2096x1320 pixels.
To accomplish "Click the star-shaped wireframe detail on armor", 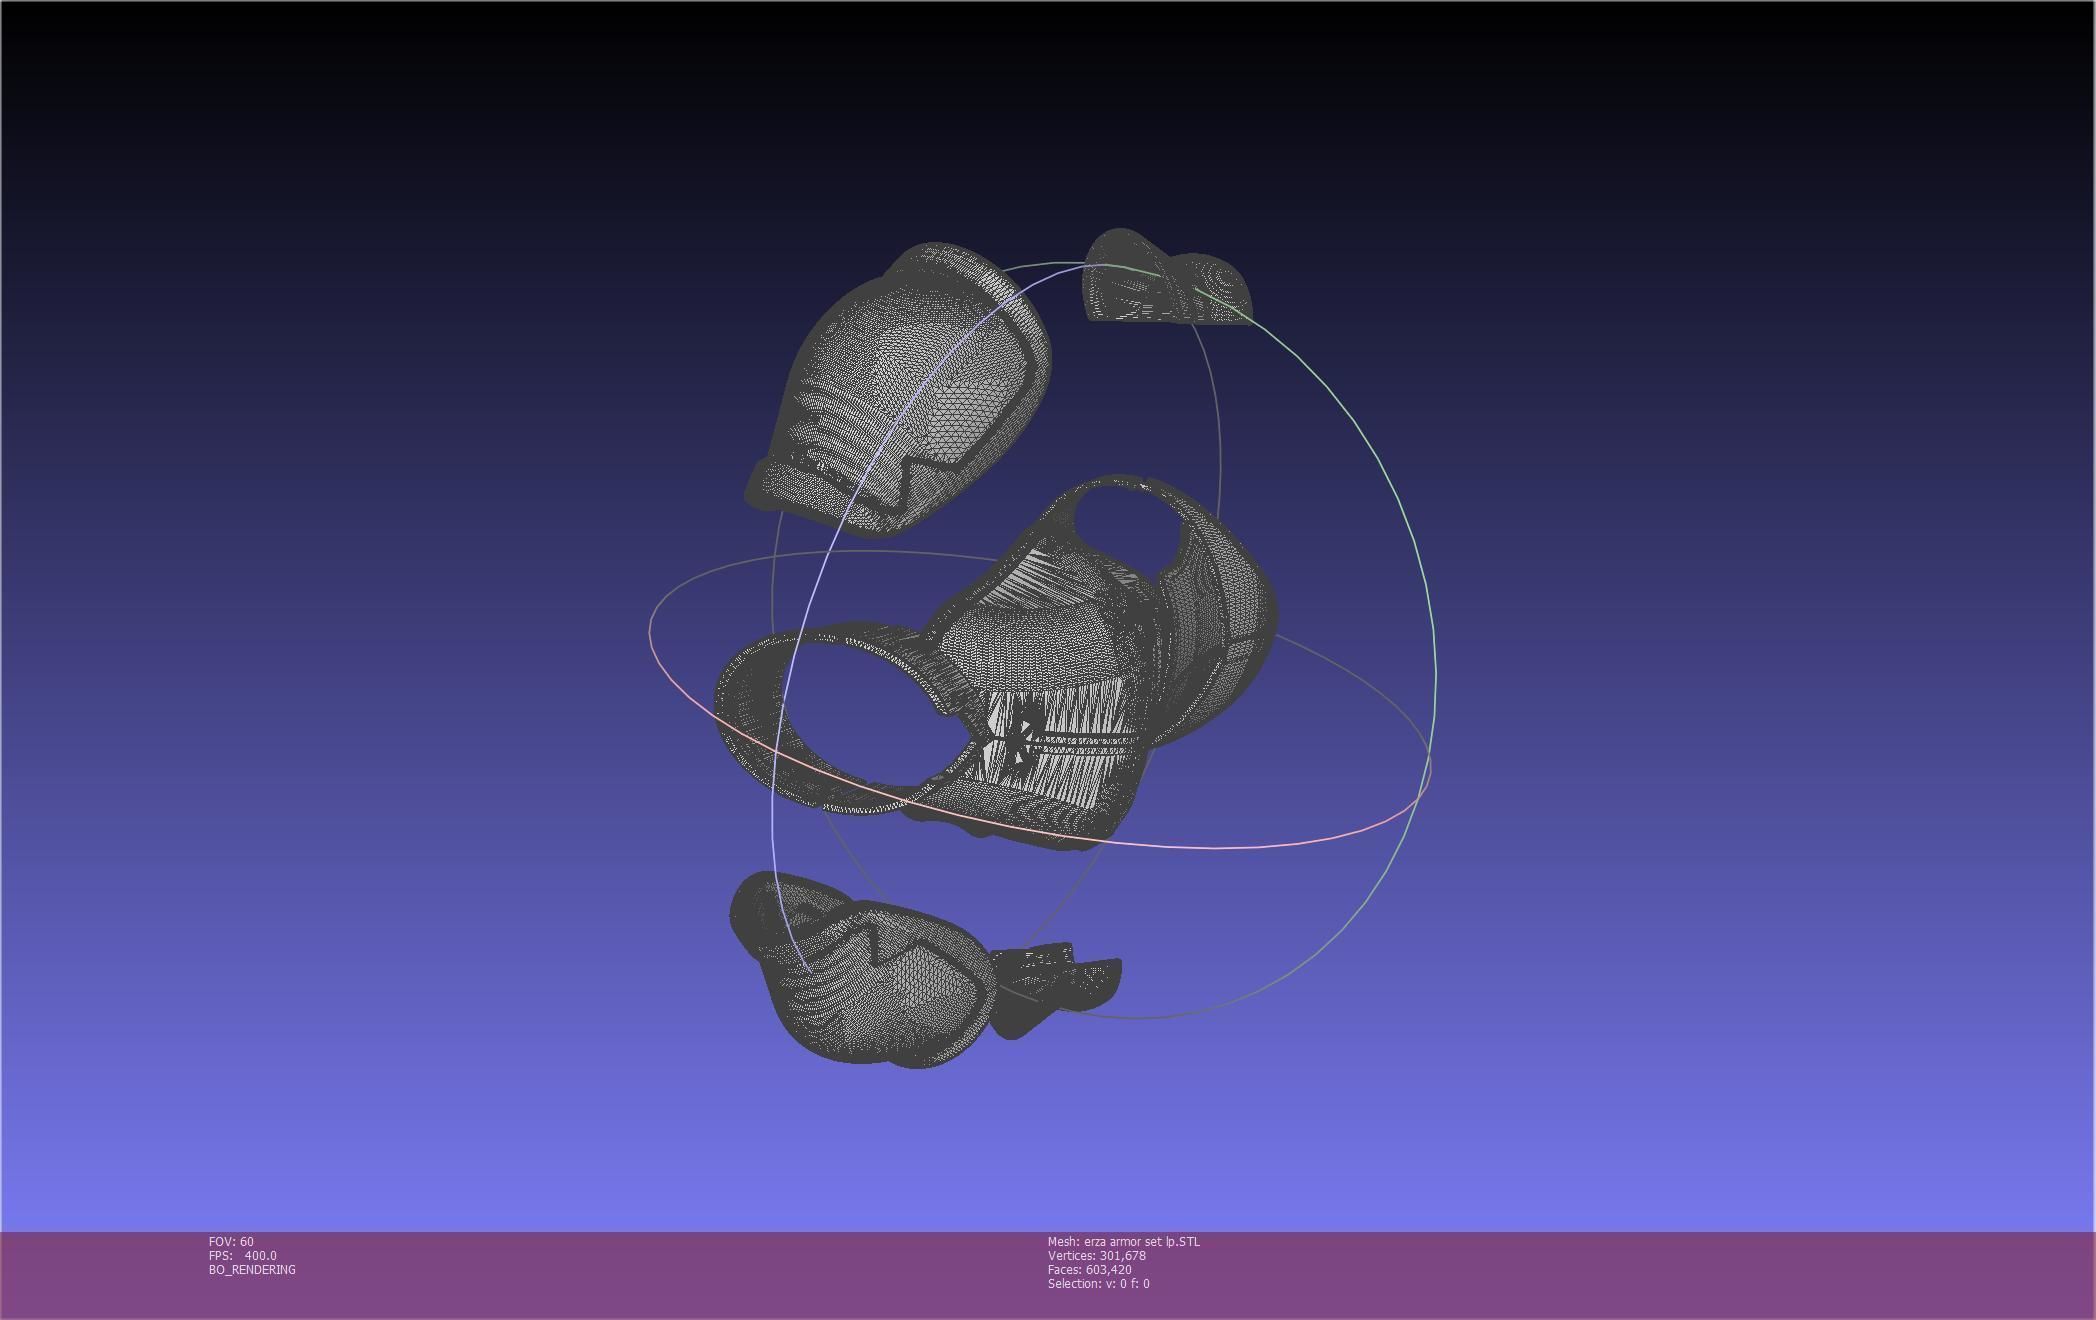I will pos(1020,738).
